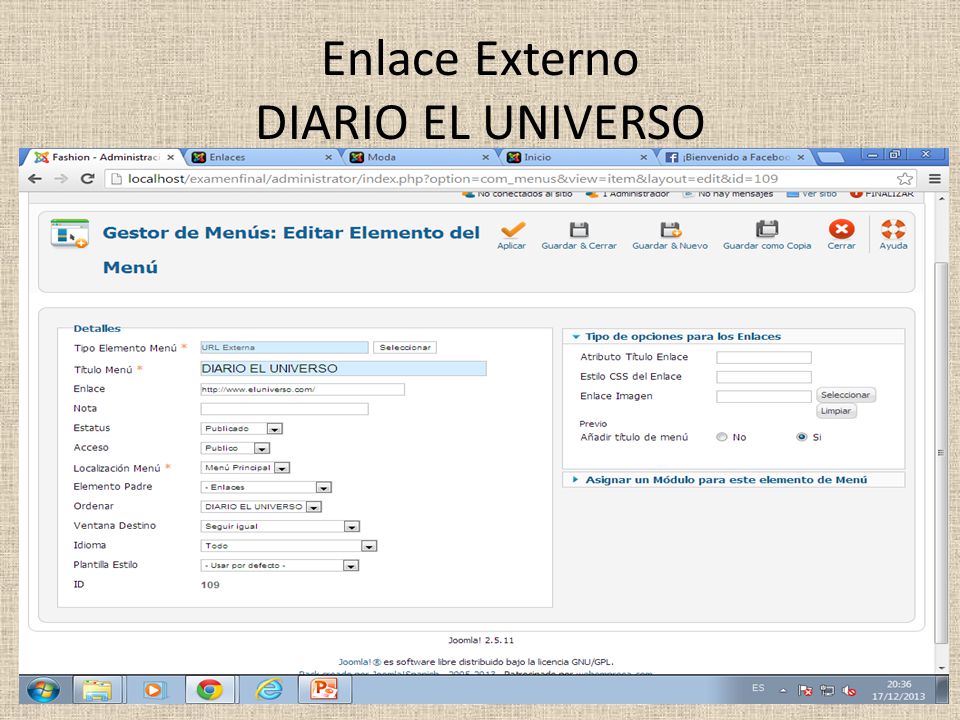The height and width of the screenshot is (720, 960).
Task: Open Internet Explorer from the taskbar
Action: 269,690
